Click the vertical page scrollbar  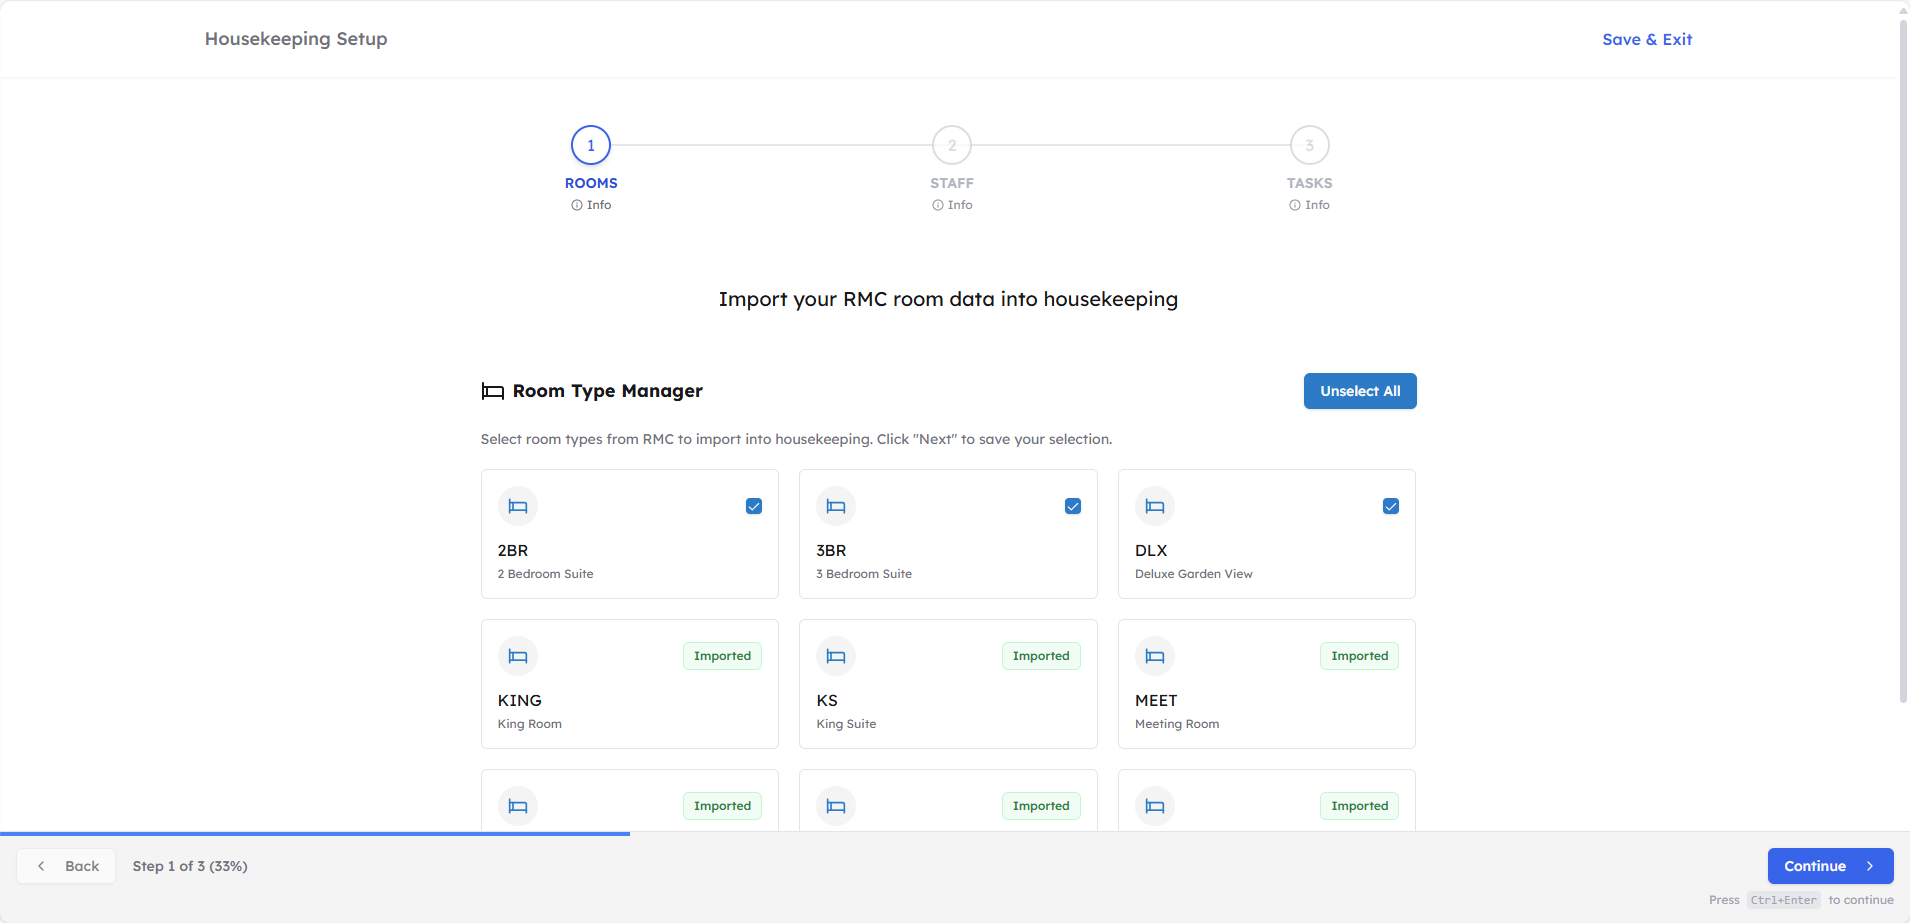[x=1903, y=360]
